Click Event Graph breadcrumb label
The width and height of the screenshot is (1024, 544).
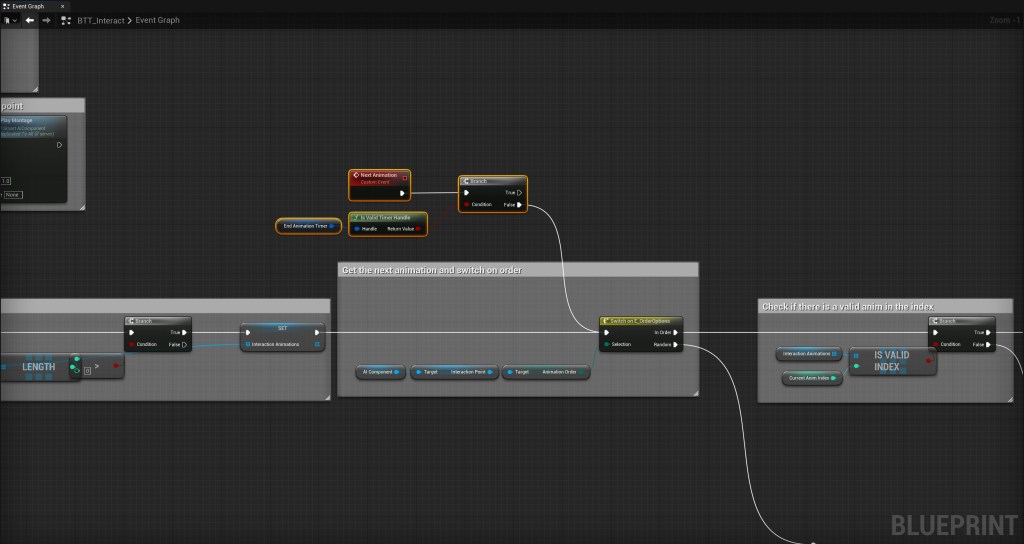pos(157,20)
